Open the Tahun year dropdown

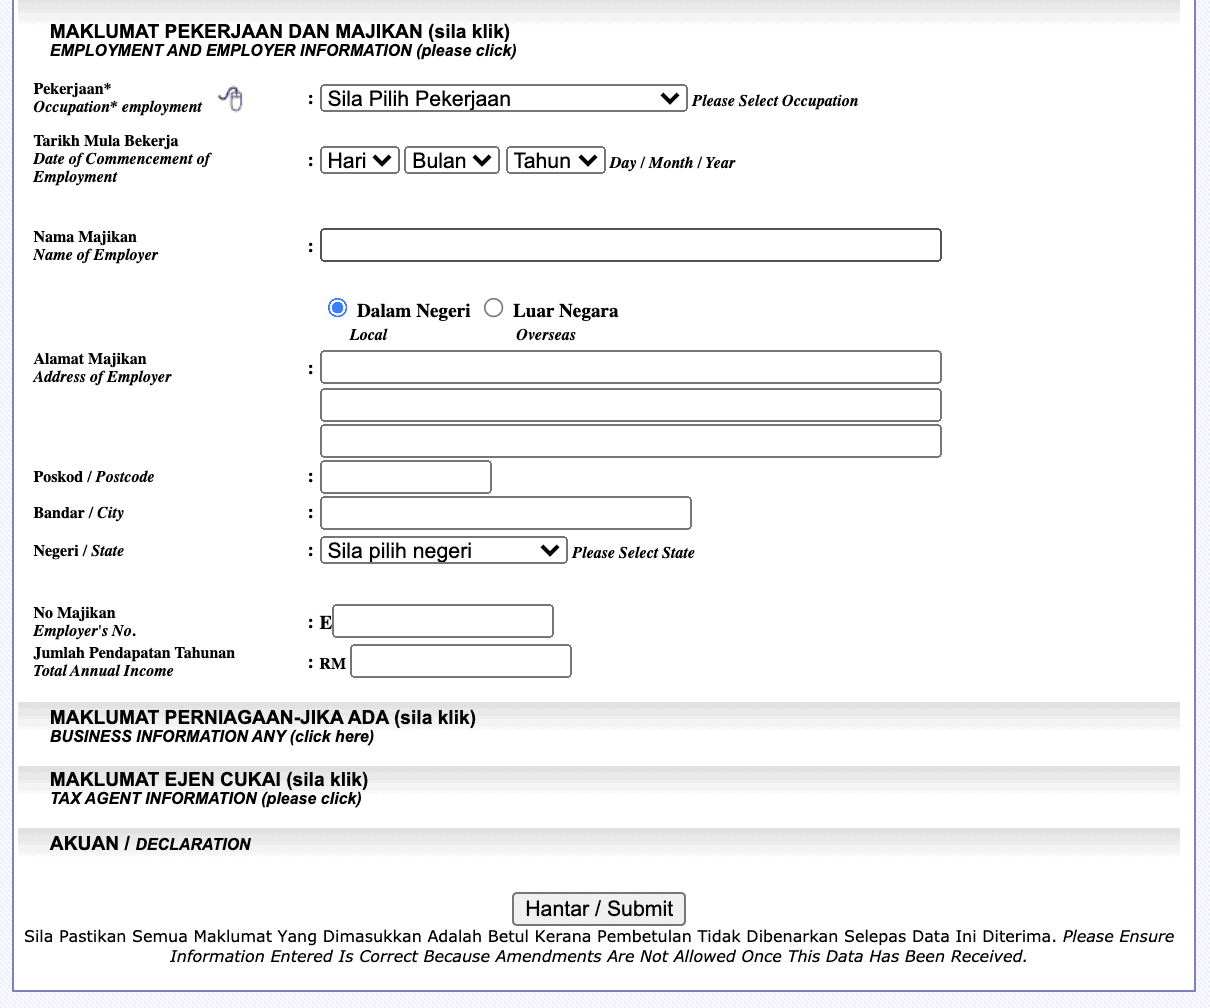tap(555, 160)
